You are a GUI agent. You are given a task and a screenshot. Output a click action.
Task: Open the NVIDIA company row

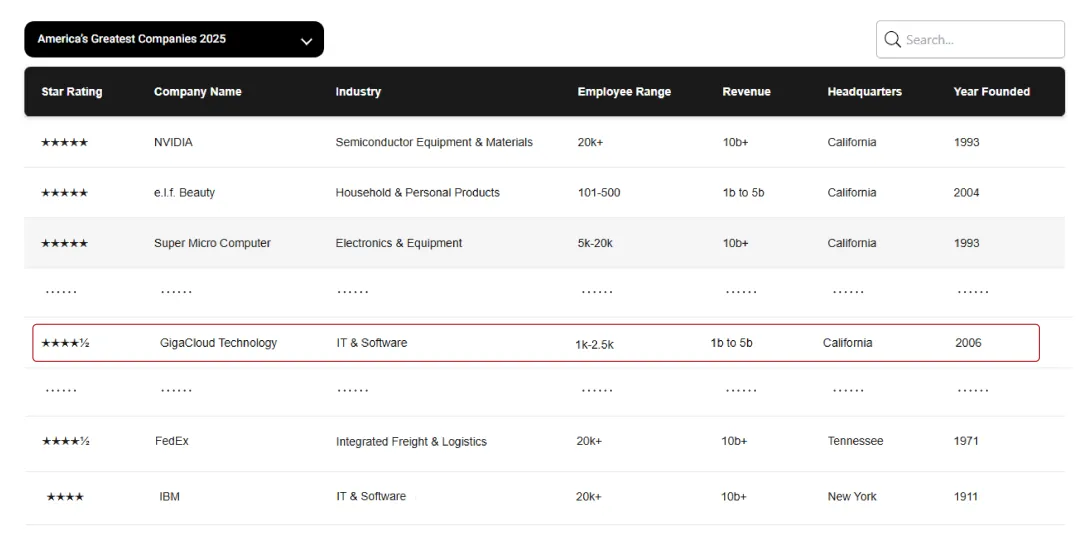[x=173, y=143]
